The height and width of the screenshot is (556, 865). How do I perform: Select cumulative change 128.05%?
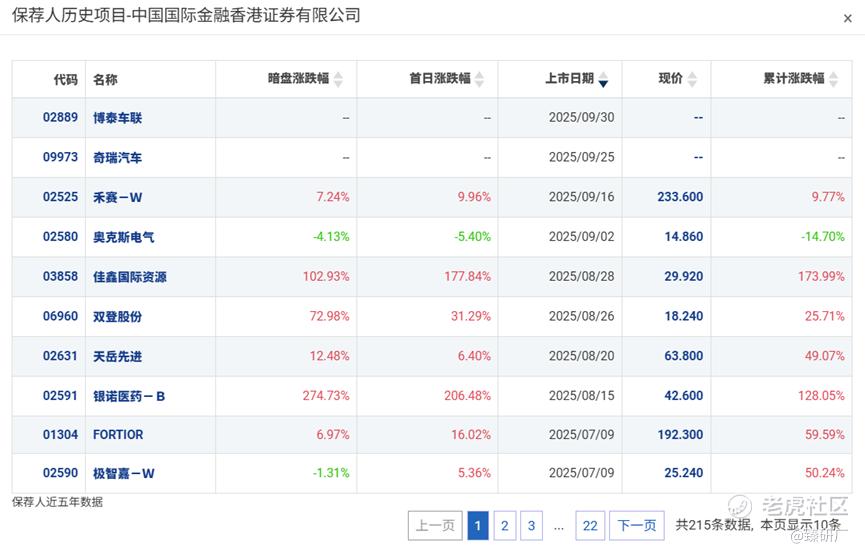coord(821,395)
